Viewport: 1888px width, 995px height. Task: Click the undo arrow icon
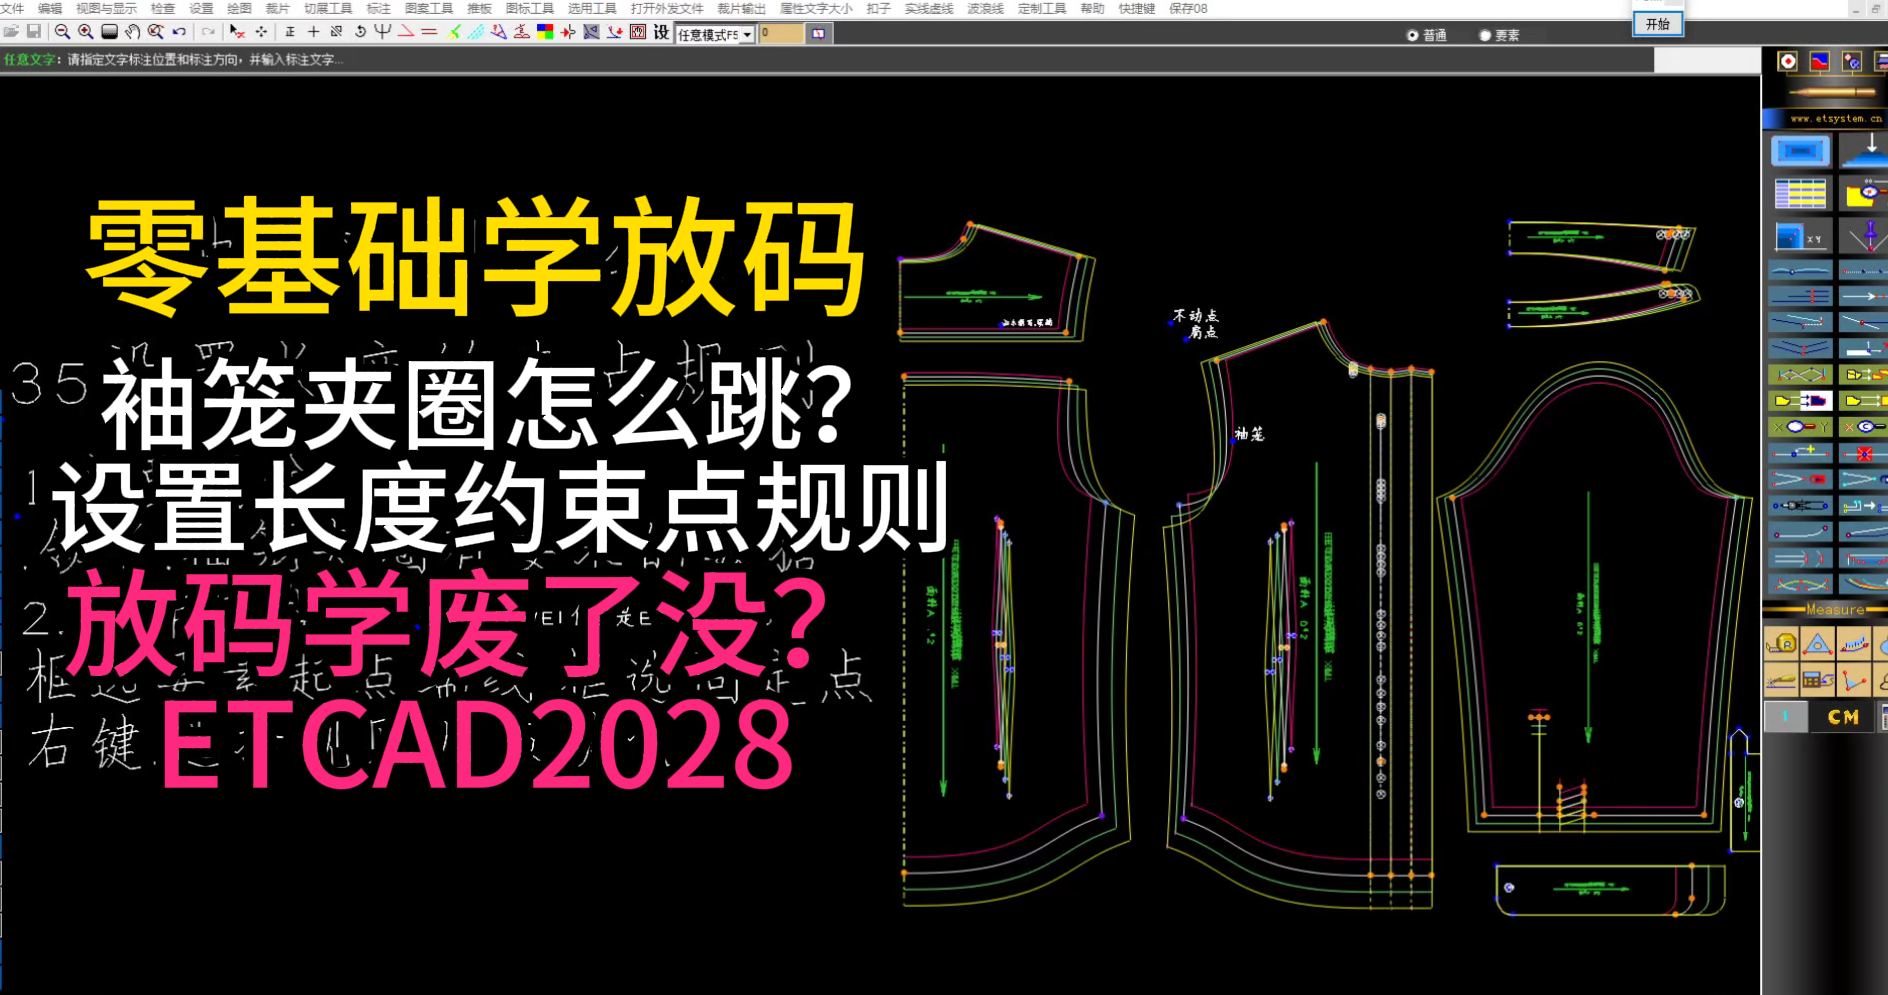point(180,32)
